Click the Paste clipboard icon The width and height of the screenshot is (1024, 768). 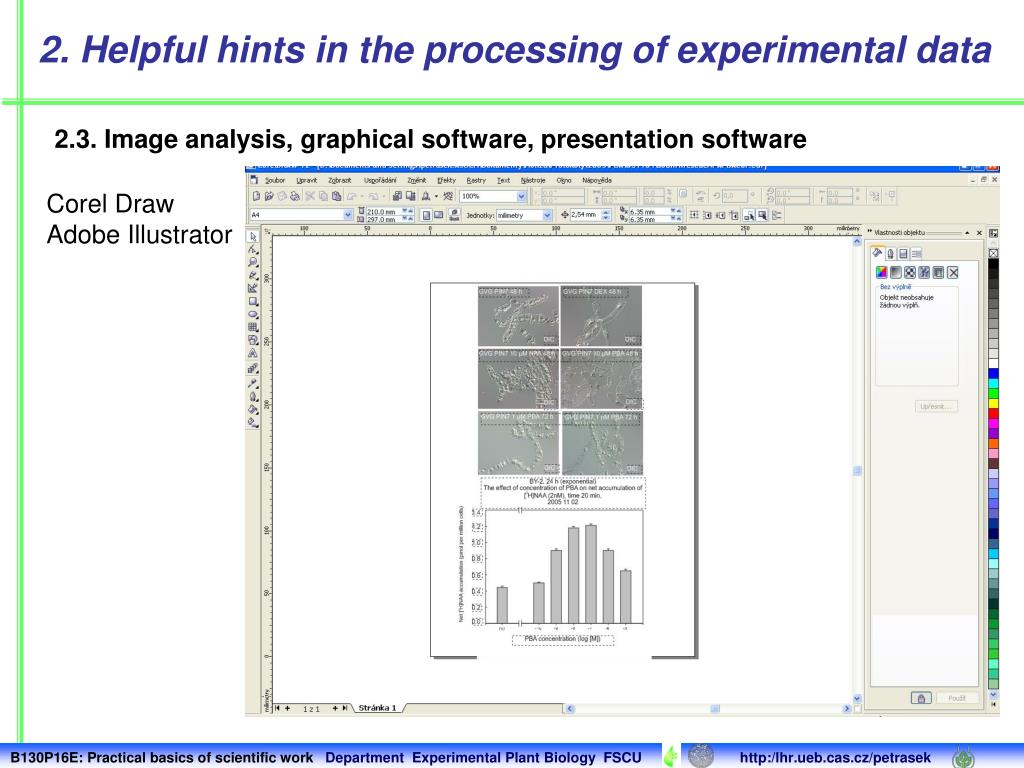336,196
